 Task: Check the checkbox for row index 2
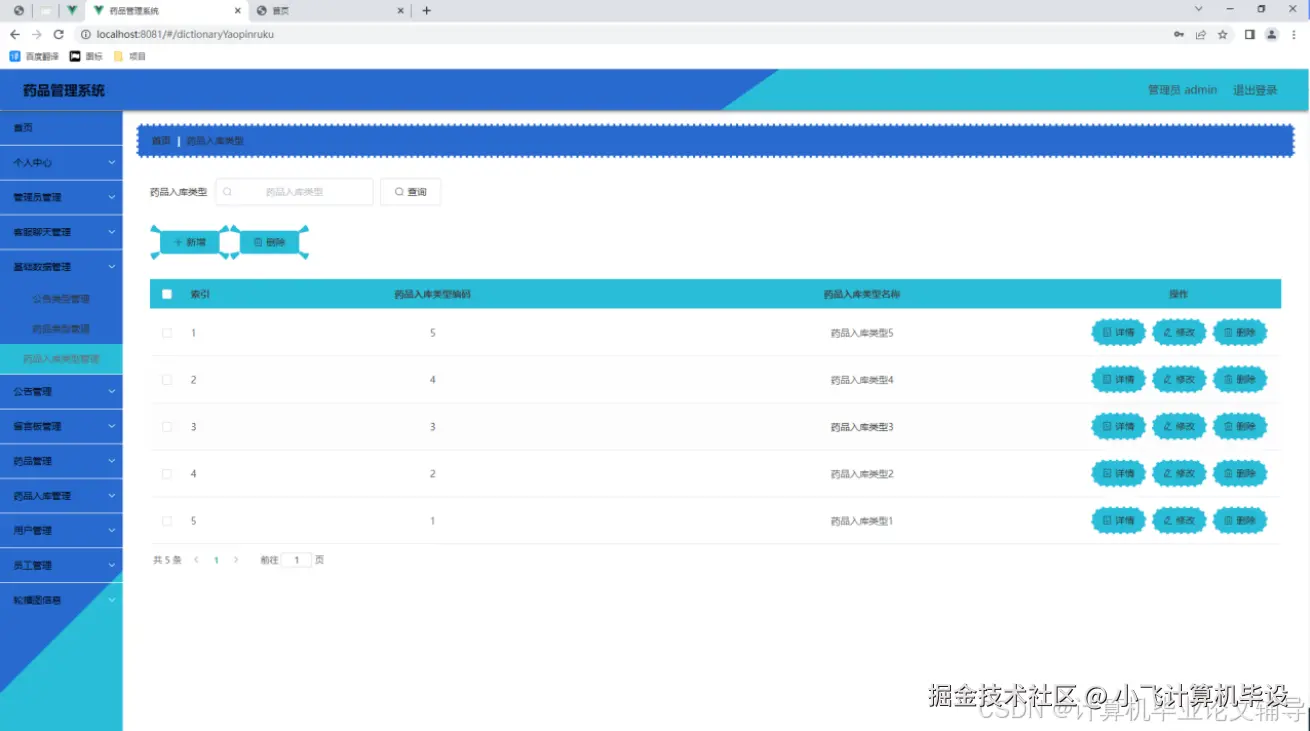pyautogui.click(x=167, y=380)
